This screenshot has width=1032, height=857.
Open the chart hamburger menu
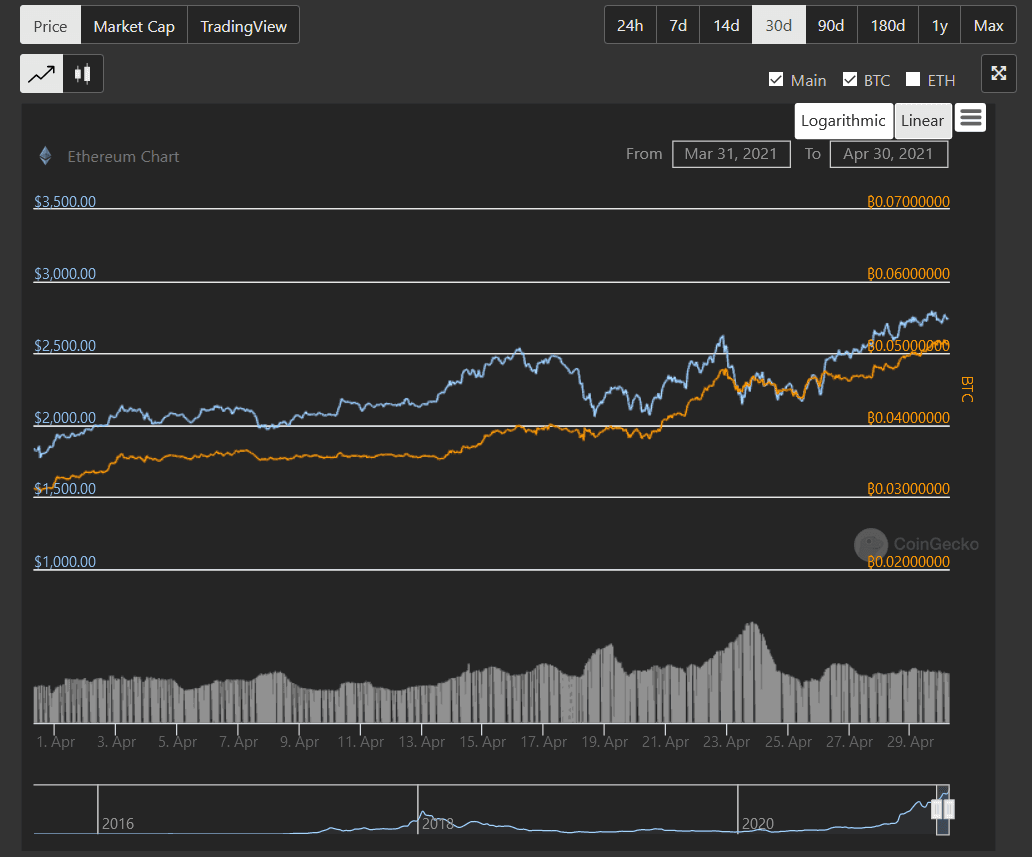coord(970,118)
